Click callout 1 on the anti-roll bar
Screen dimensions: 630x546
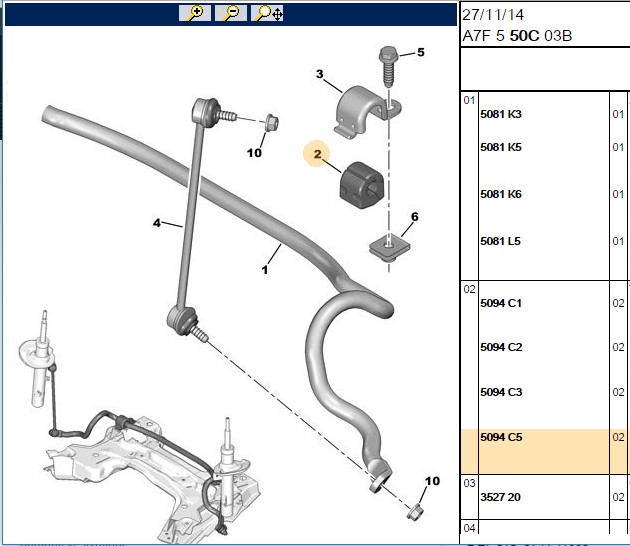(265, 270)
